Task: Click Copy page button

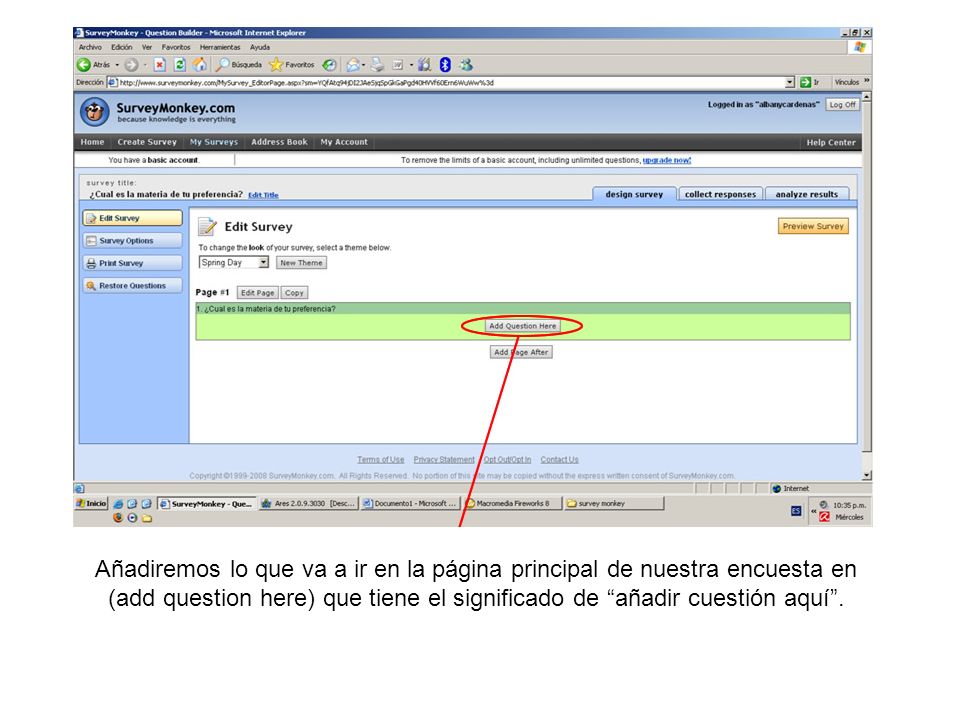Action: coord(294,293)
